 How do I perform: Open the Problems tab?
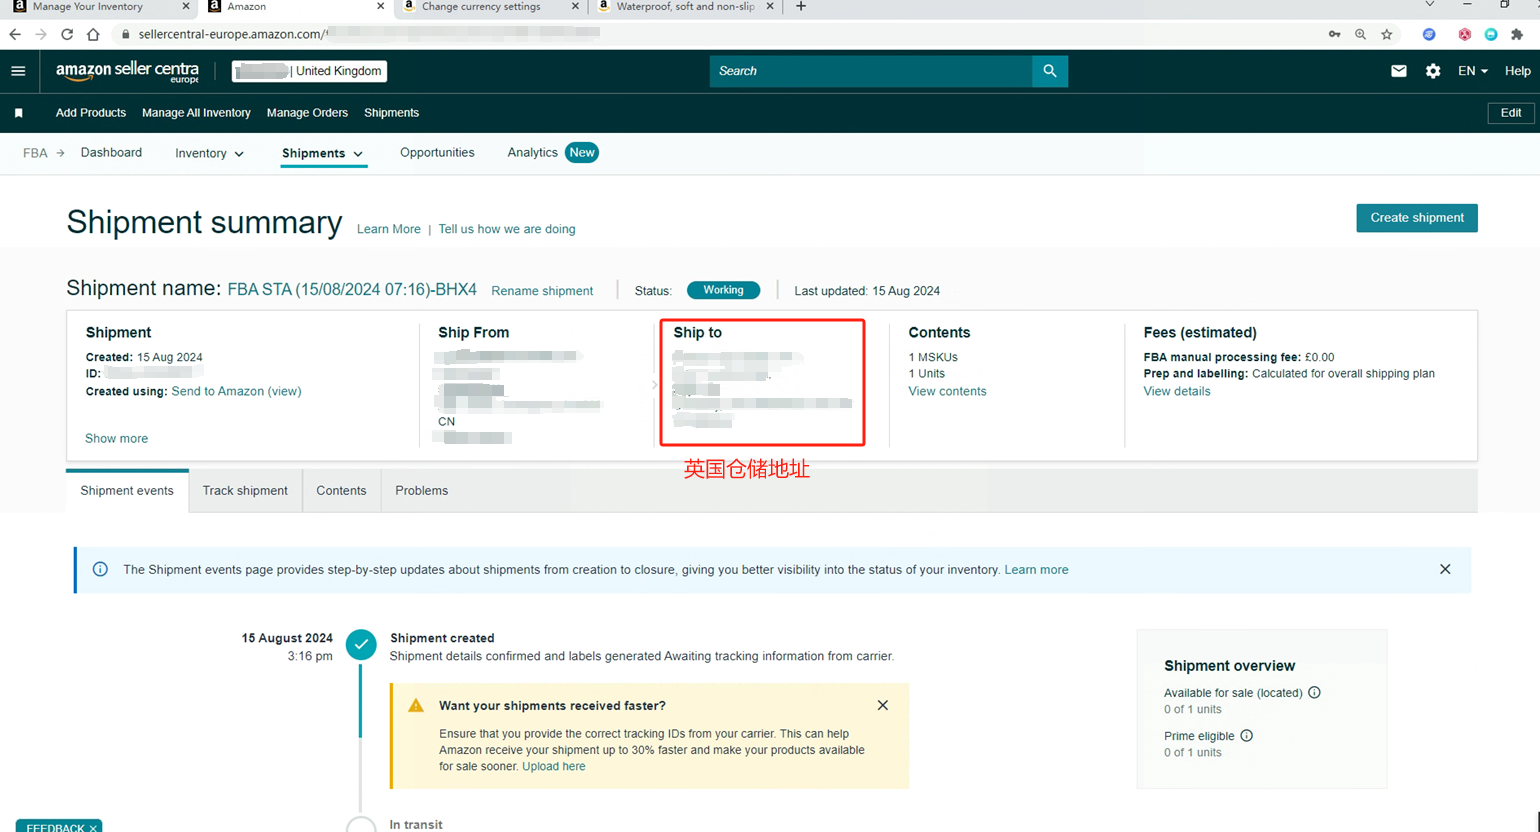(x=421, y=491)
